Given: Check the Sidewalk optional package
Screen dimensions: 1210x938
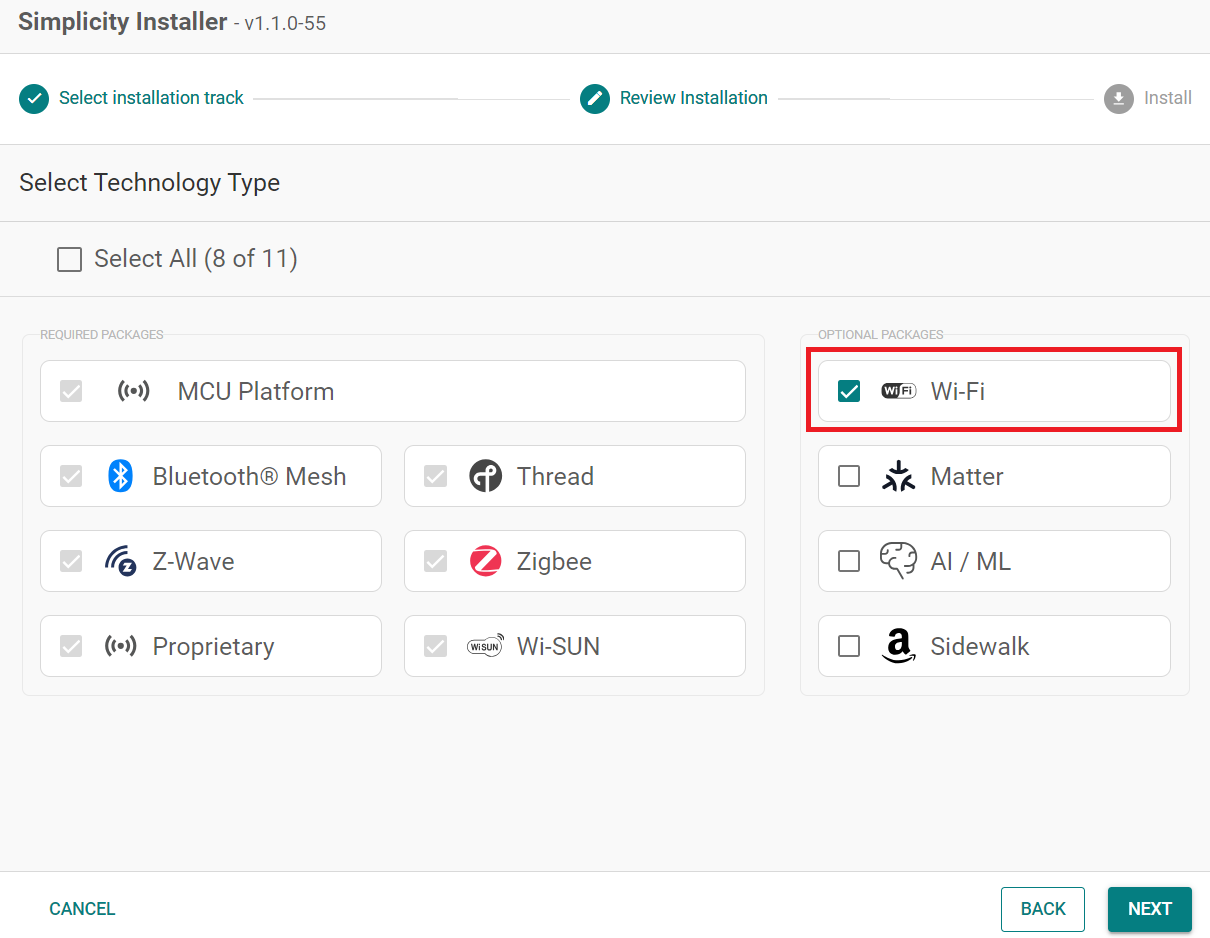Looking at the screenshot, I should pos(849,646).
